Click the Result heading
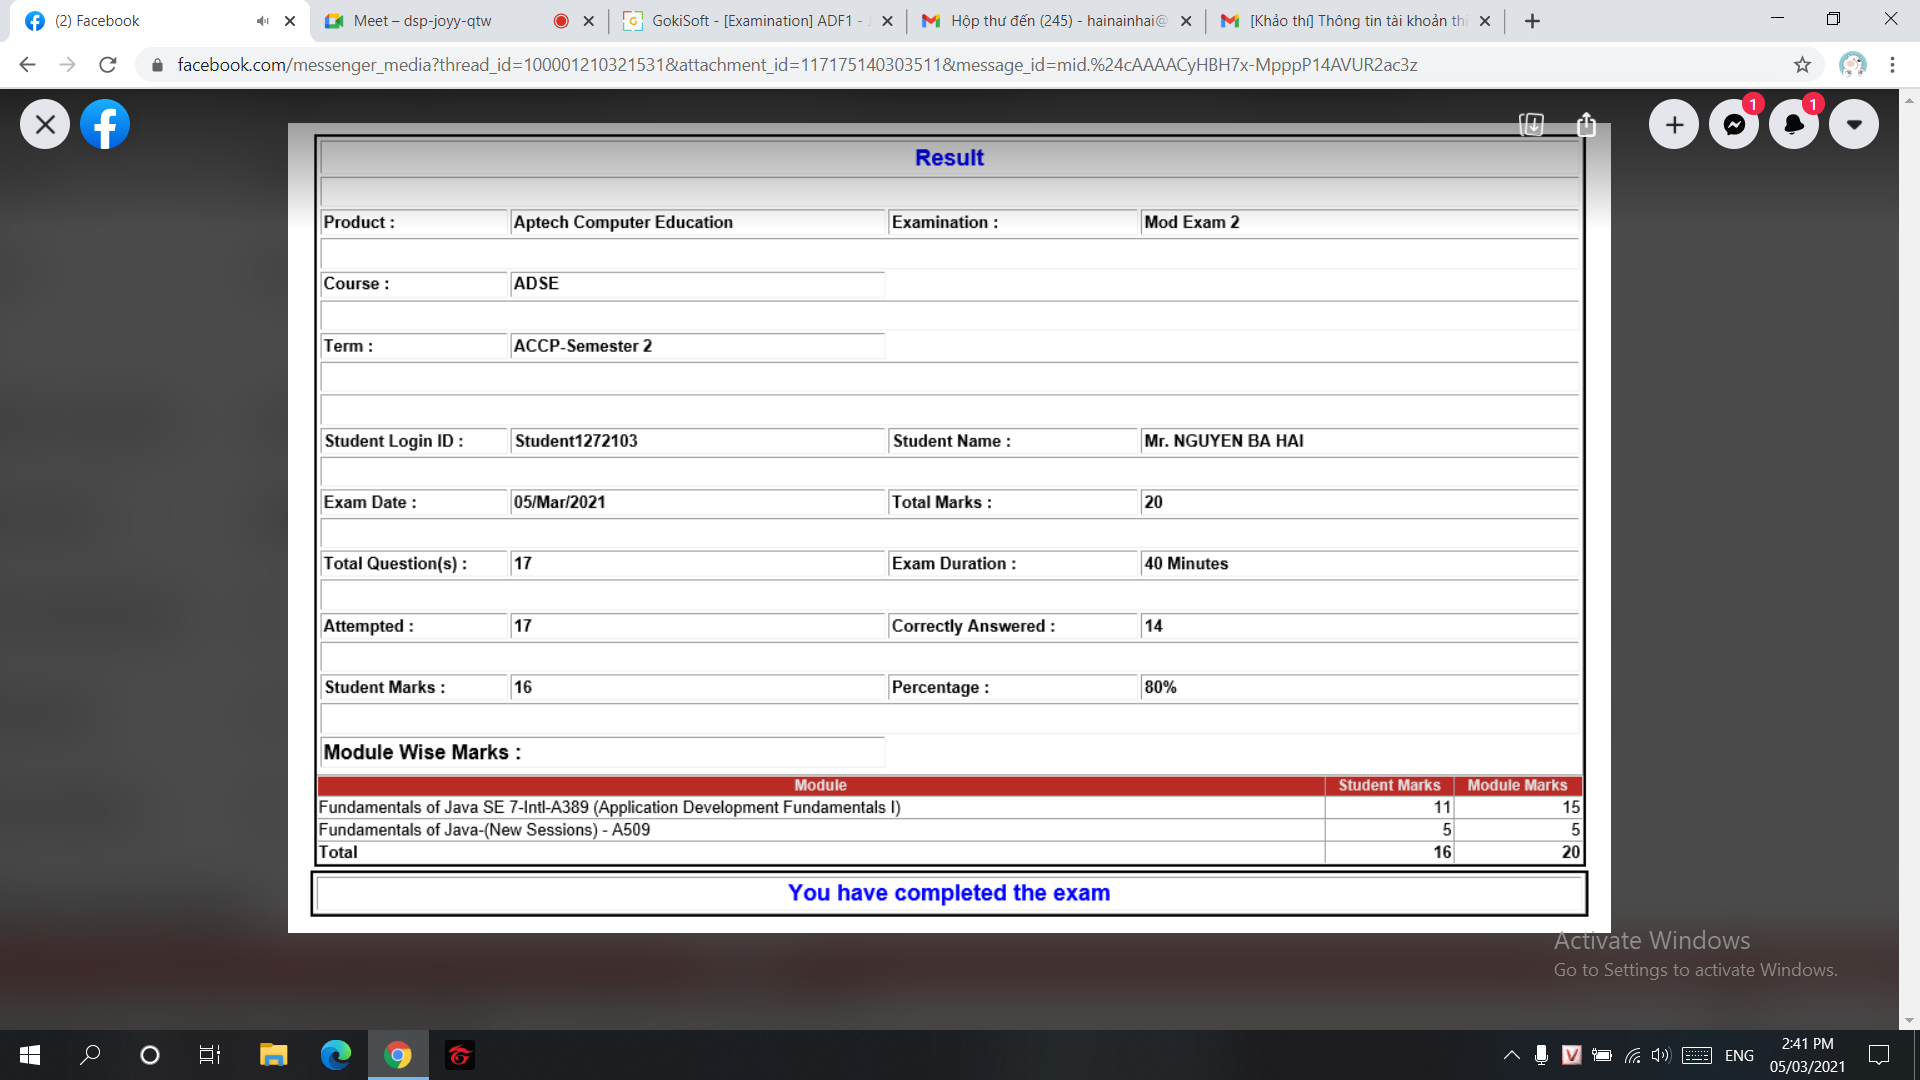Screen dimensions: 1920x1080 (949, 158)
